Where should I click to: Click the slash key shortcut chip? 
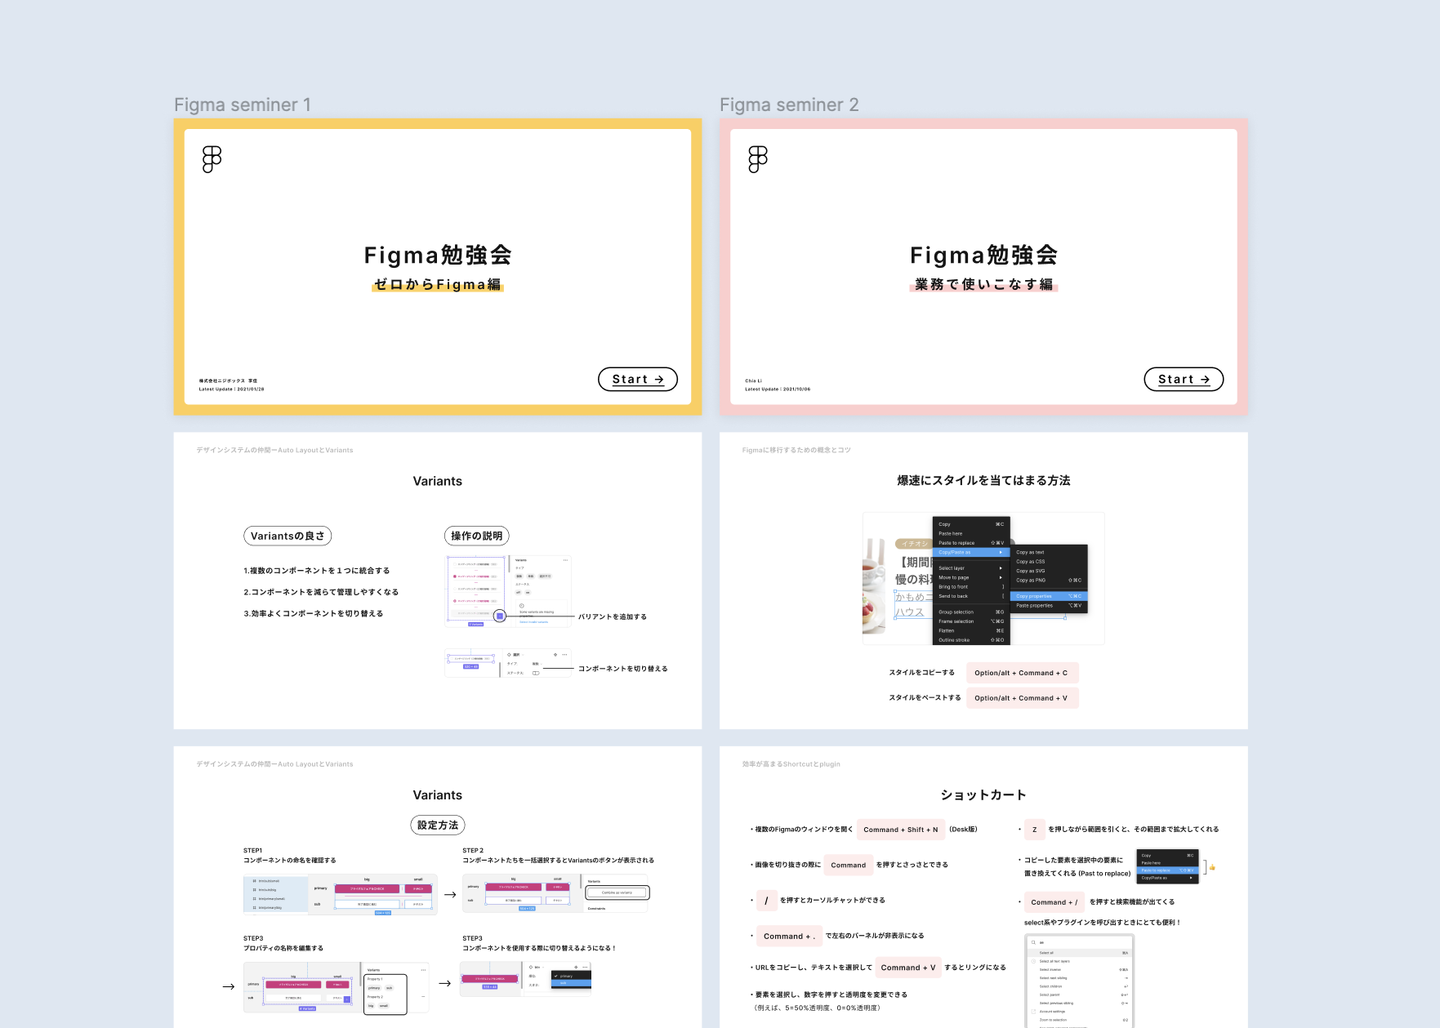click(x=766, y=900)
